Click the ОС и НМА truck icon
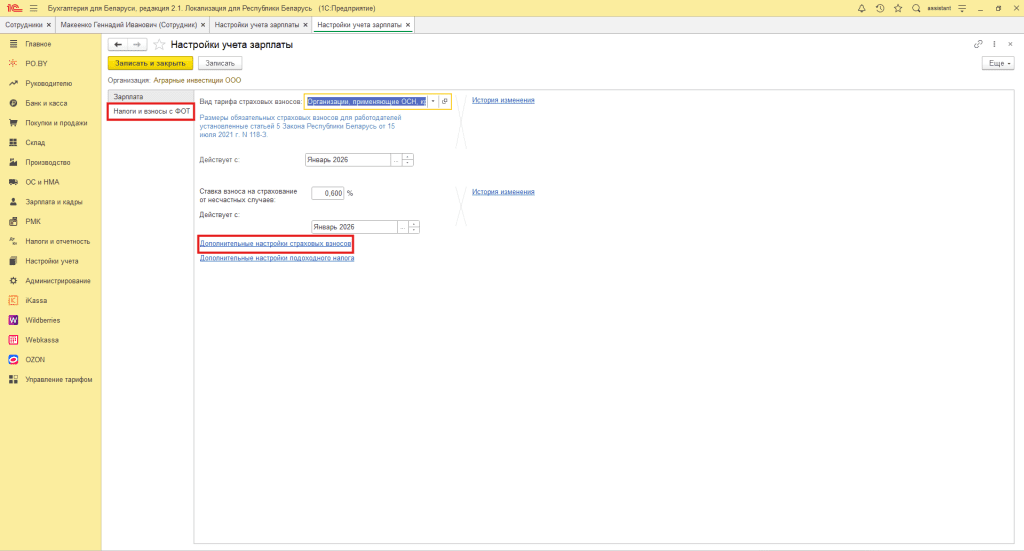The image size is (1024, 551). point(13,182)
